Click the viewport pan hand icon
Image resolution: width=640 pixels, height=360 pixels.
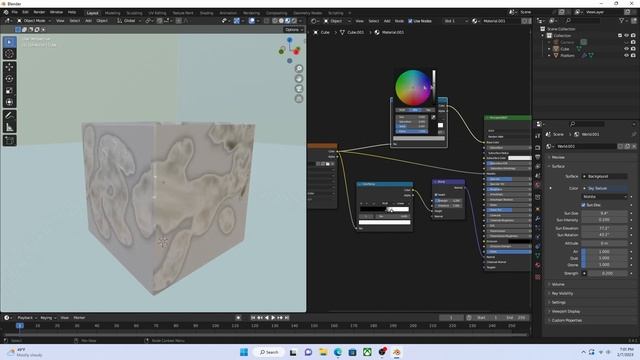pyautogui.click(x=299, y=79)
